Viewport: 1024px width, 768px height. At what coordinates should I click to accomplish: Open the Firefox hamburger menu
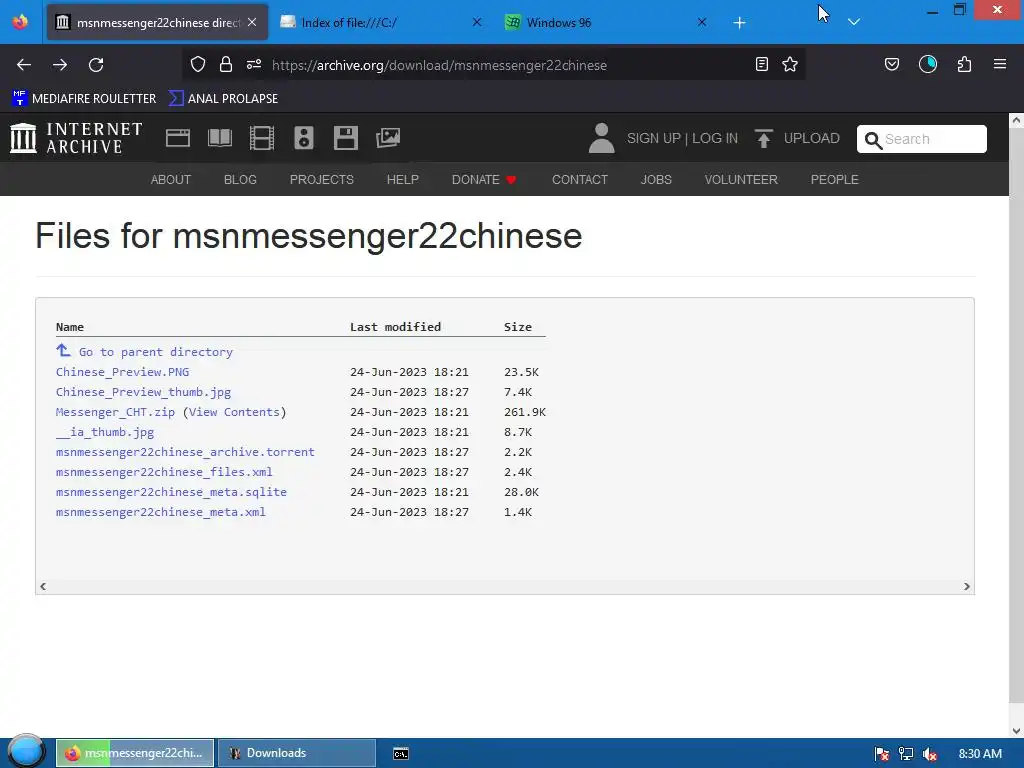(x=1000, y=65)
